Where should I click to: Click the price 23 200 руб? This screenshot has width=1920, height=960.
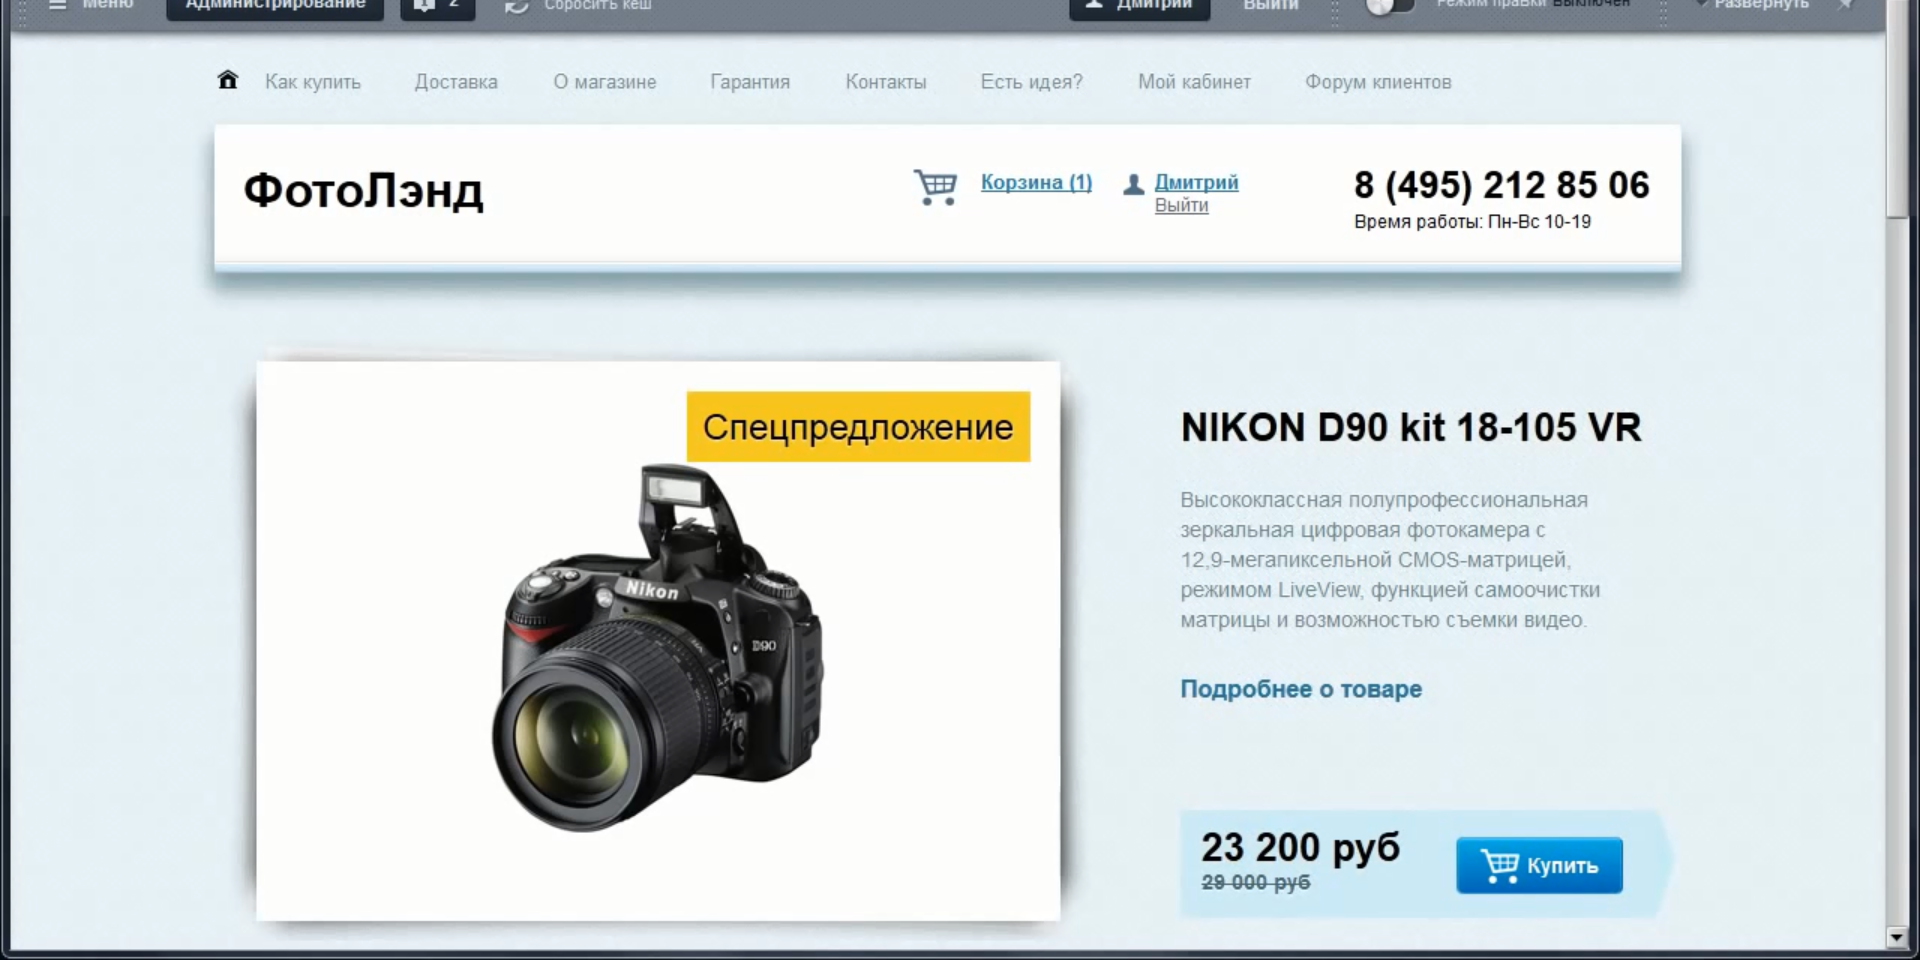click(1300, 847)
